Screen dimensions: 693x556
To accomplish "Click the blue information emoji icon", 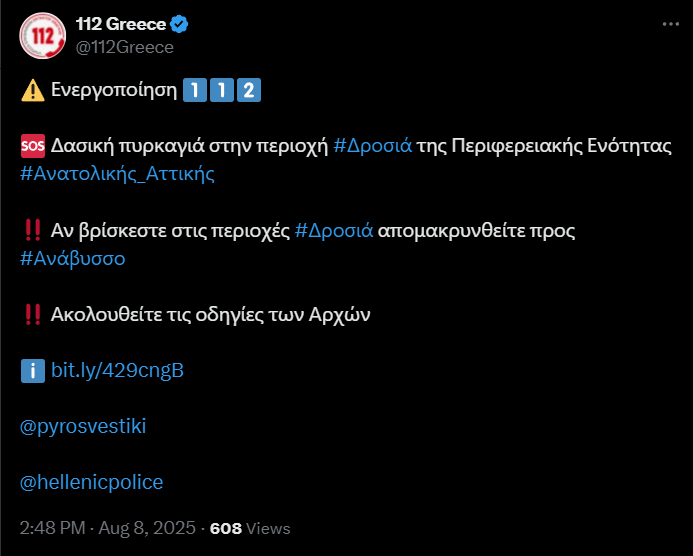I will tap(31, 371).
